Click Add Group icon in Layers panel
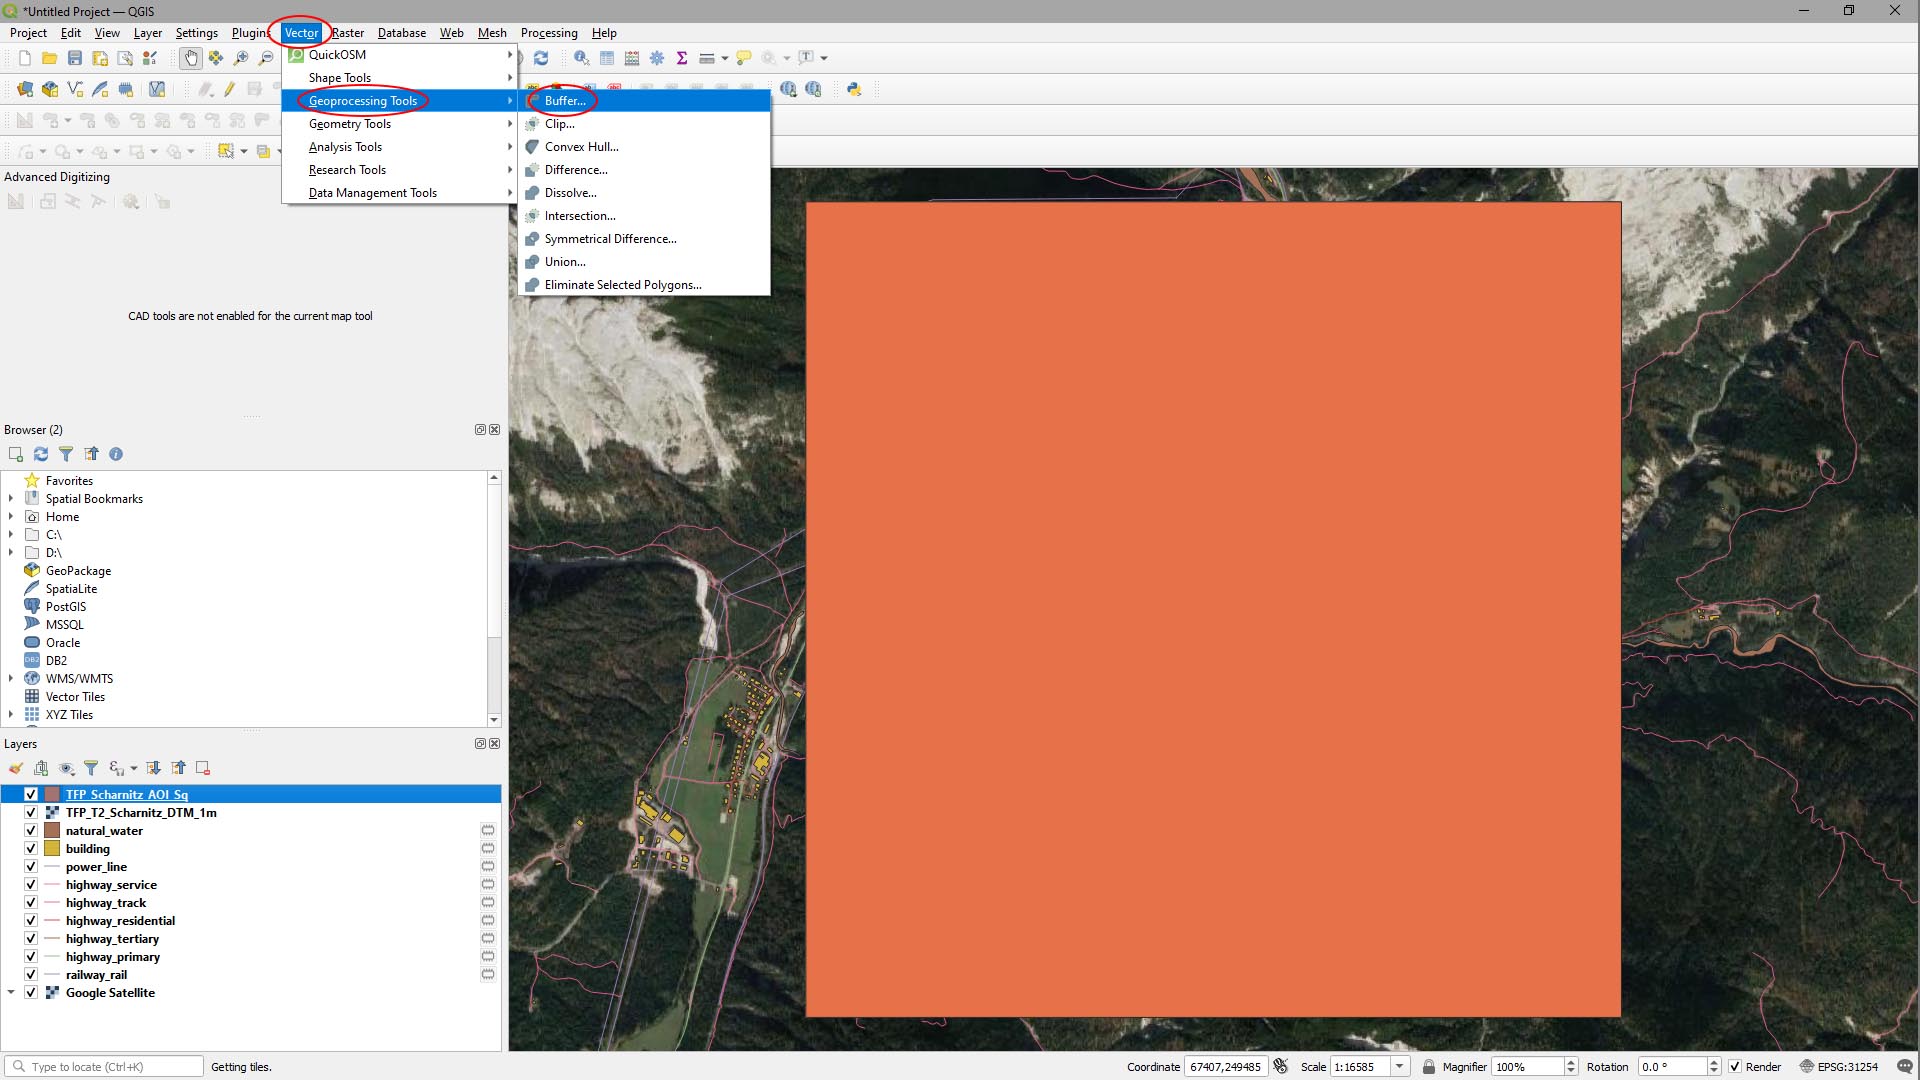The width and height of the screenshot is (1920, 1080). pos(41,768)
